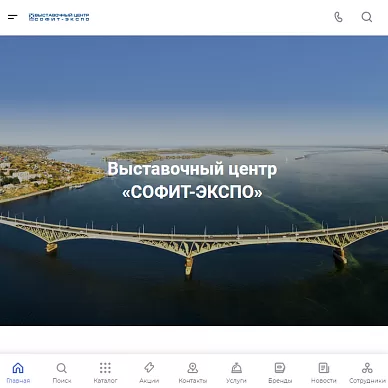Open the Новости news tab
The height and width of the screenshot is (388, 388).
pyautogui.click(x=324, y=373)
